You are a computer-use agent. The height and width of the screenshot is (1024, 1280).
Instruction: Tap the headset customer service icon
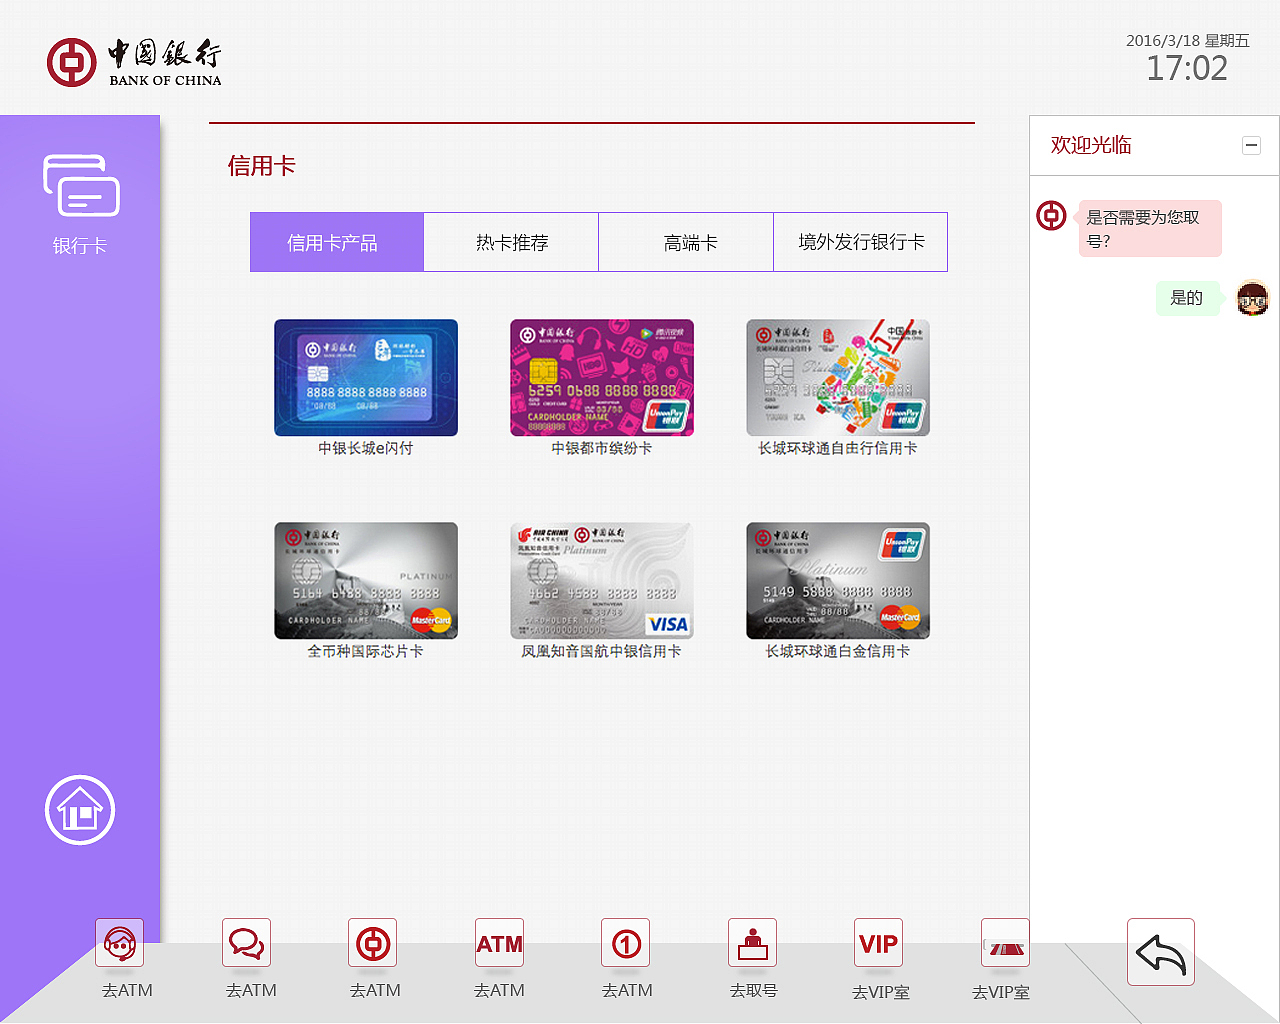[120, 943]
